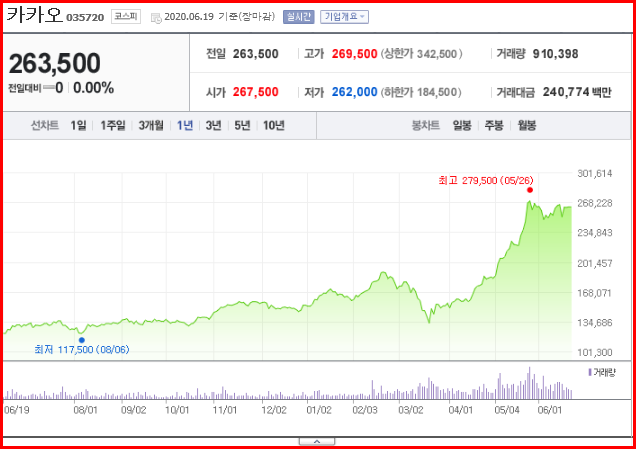Screen dimensions: 636x449
Task: Click the 201,457 y-axis label
Action: 595,263
